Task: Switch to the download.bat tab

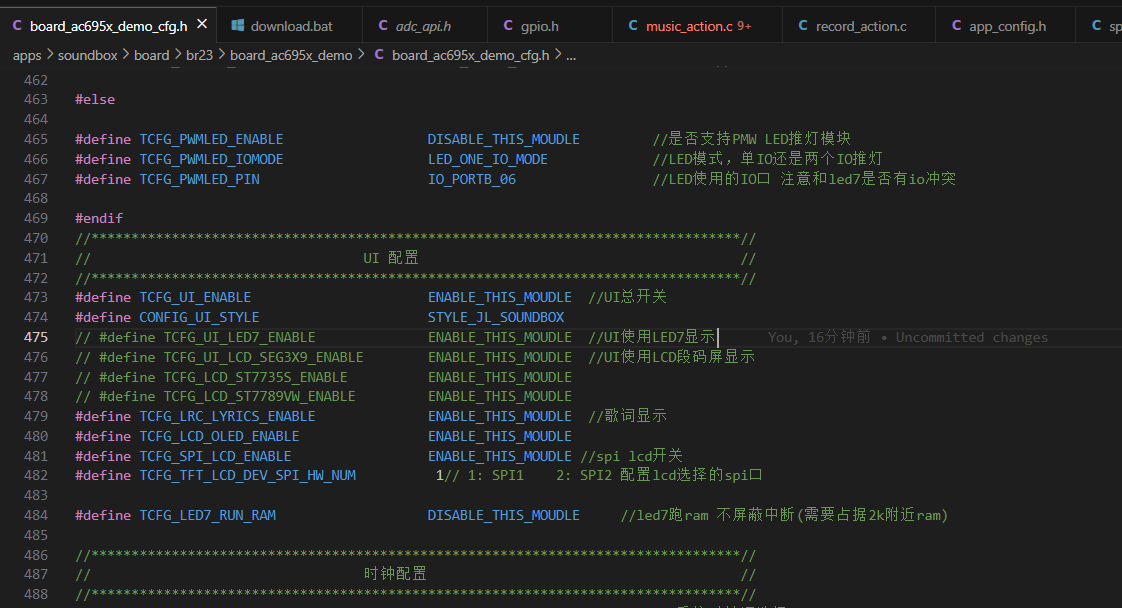Action: 290,25
